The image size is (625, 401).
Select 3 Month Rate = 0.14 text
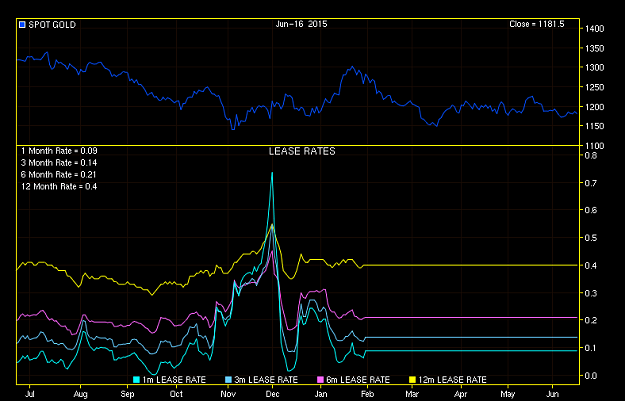(x=59, y=163)
